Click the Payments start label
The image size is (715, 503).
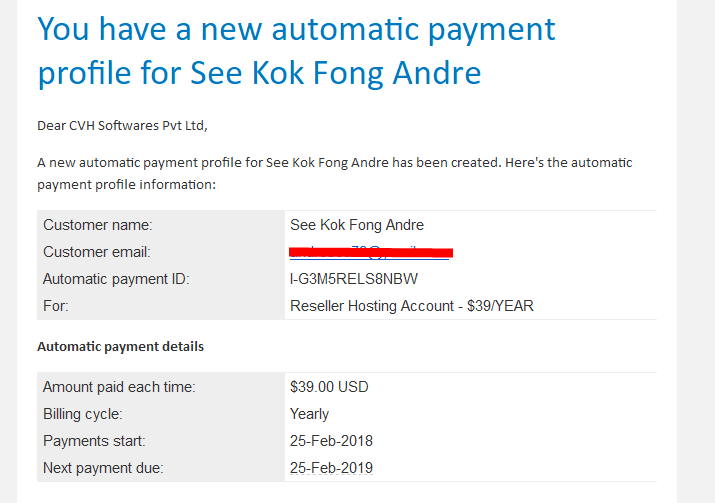[x=94, y=441]
